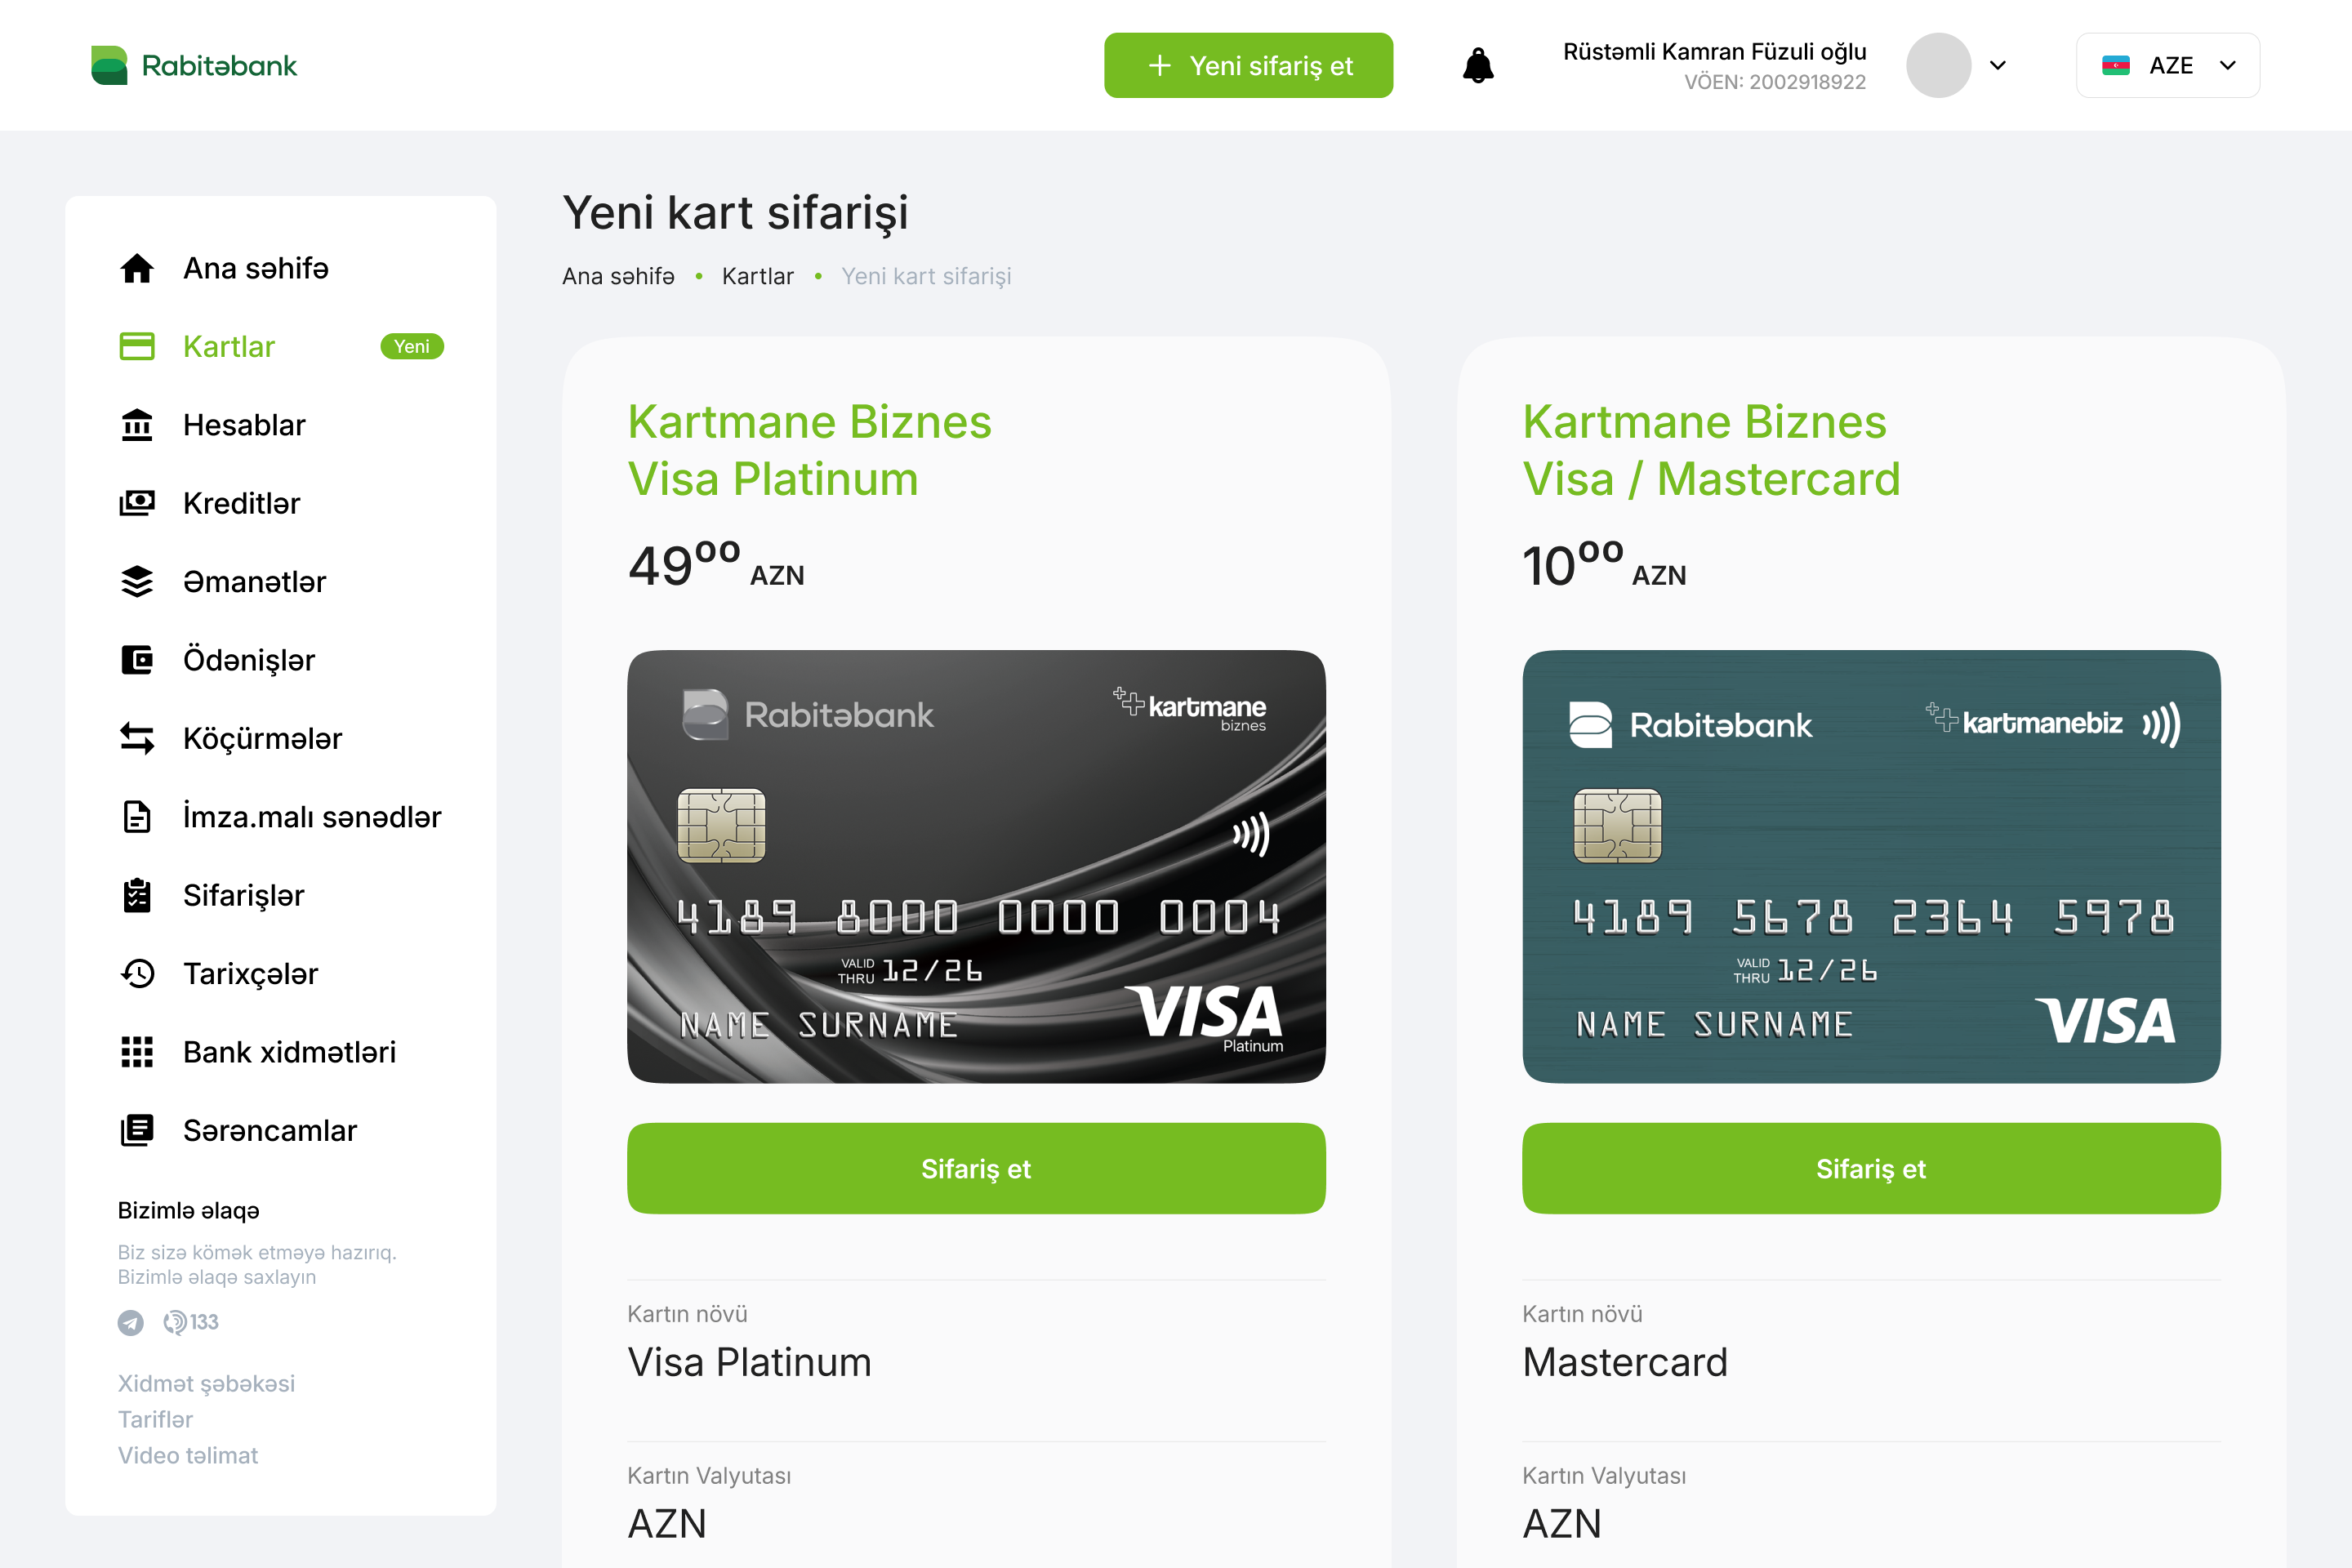Click the notification bell icon
This screenshot has width=2352, height=1568.
click(x=1478, y=66)
